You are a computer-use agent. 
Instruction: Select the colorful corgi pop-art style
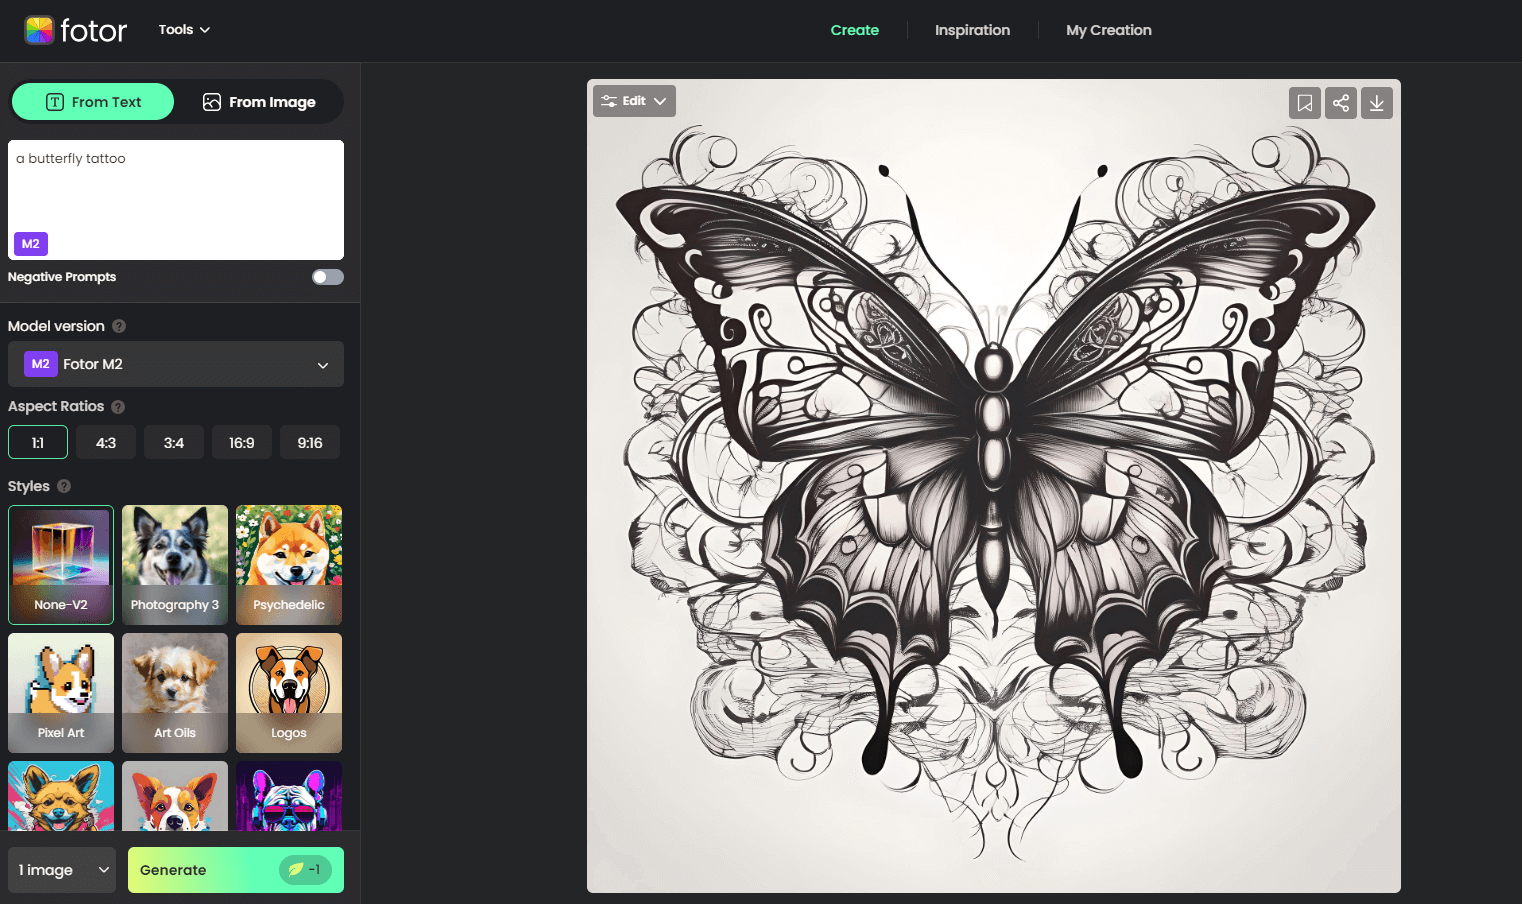(x=175, y=796)
